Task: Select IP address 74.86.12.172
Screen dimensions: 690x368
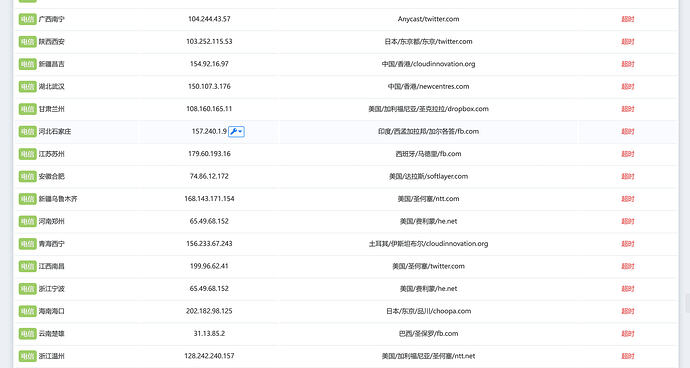Action: tap(209, 176)
